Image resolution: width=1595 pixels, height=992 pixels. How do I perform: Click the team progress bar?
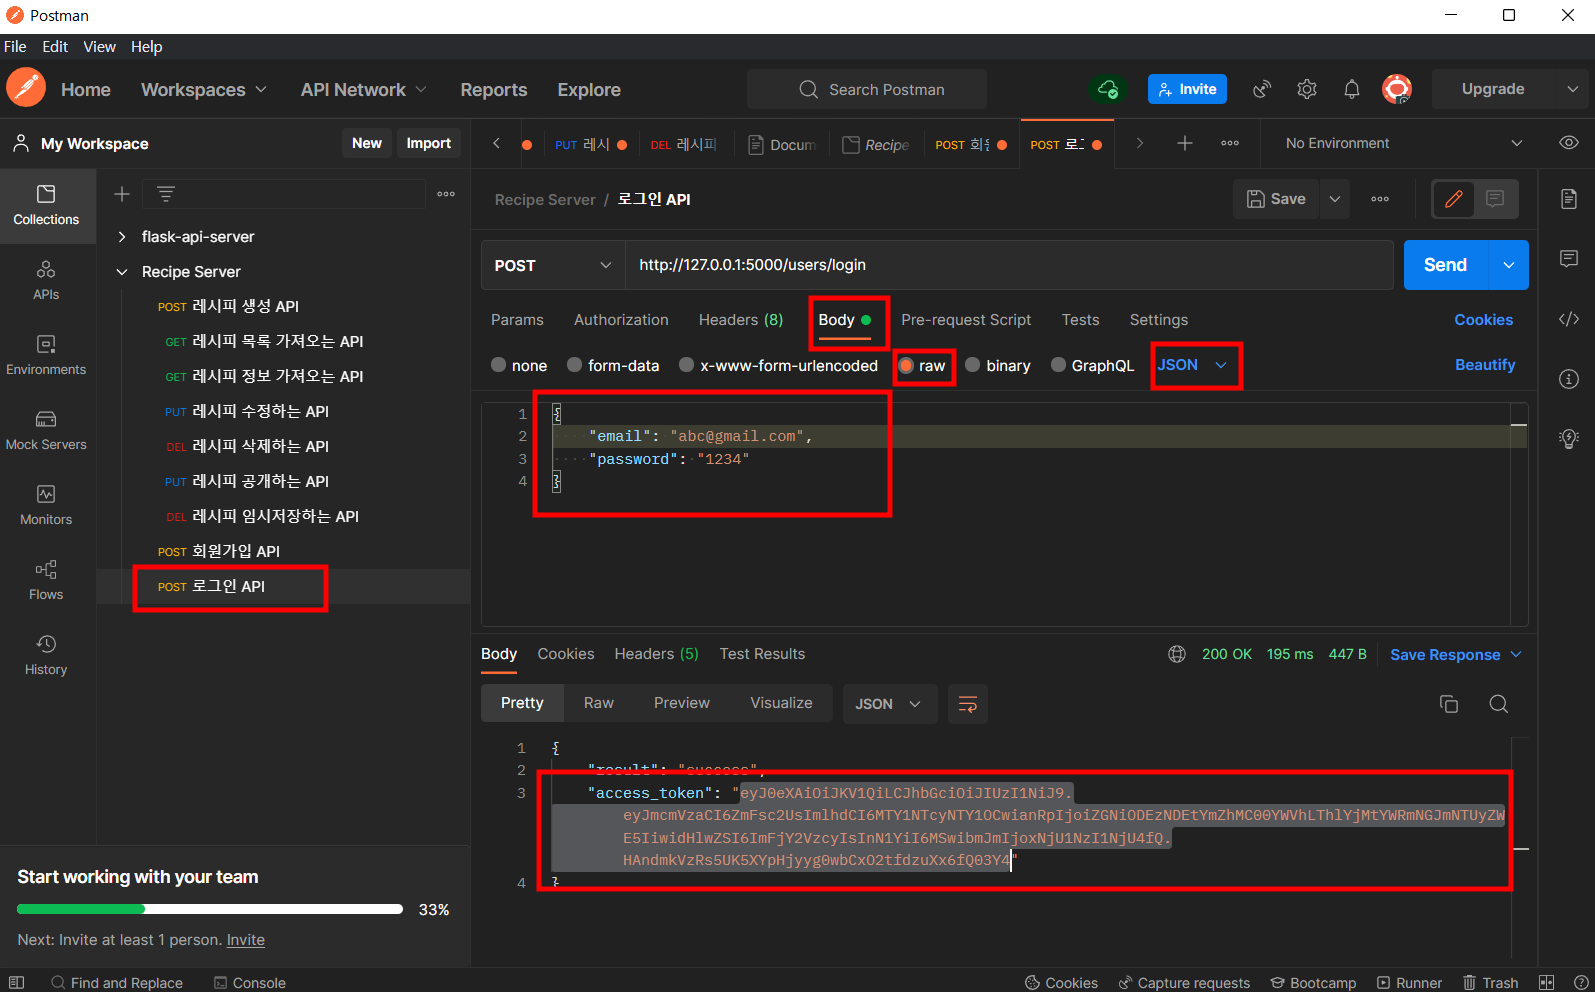pyautogui.click(x=210, y=909)
